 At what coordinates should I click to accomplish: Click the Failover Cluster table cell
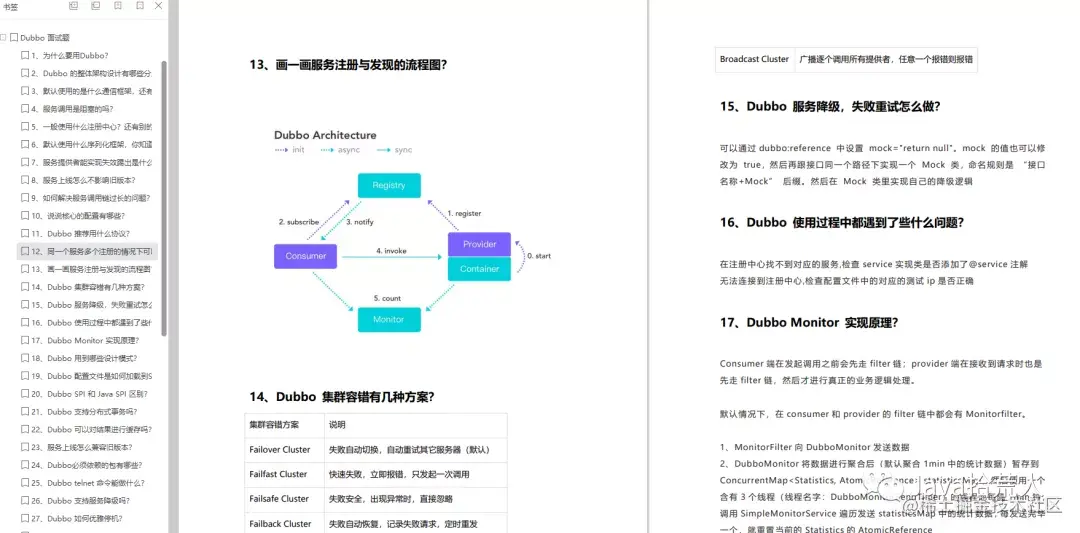pyautogui.click(x=284, y=450)
